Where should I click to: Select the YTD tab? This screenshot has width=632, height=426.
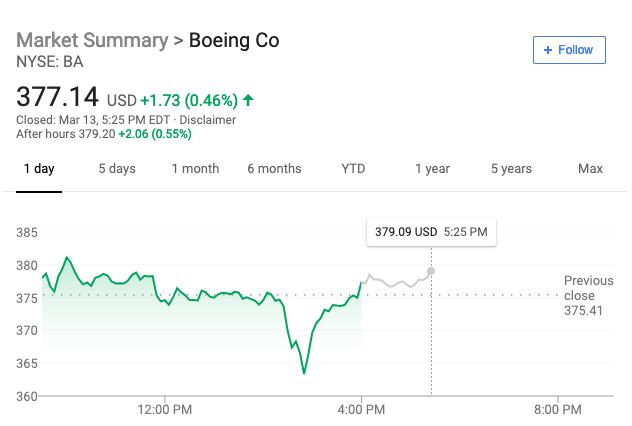353,169
